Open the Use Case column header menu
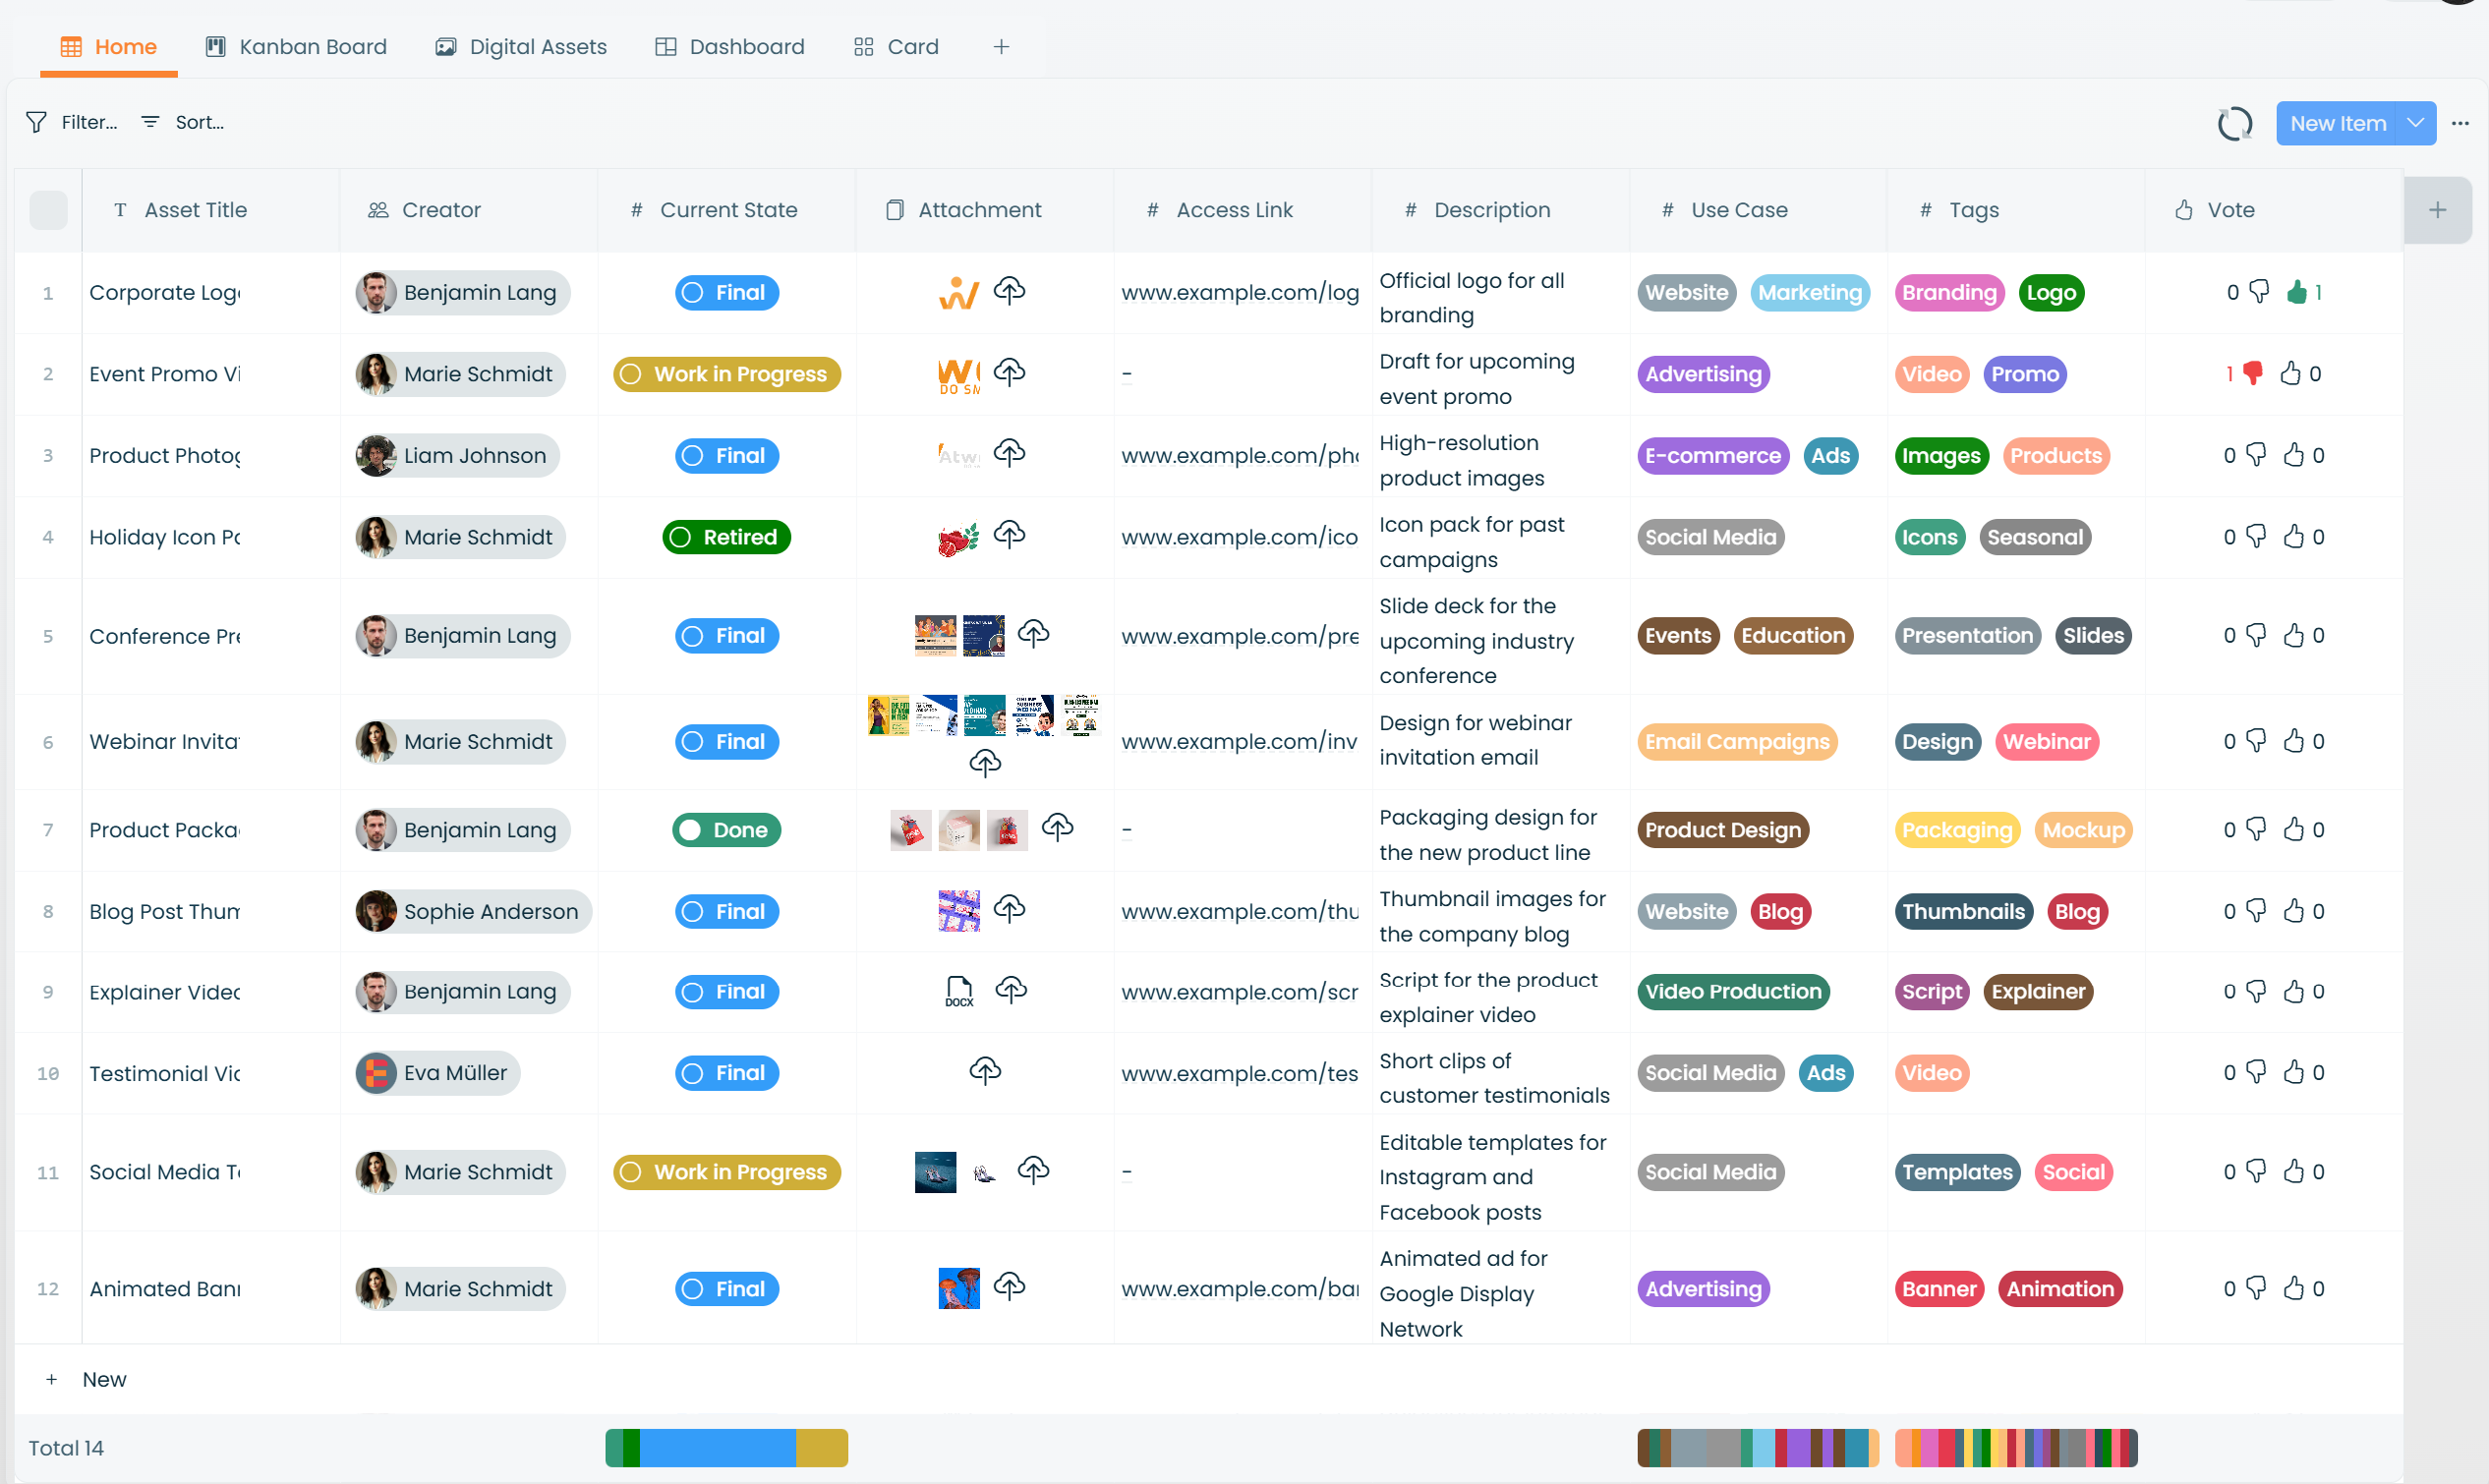 pyautogui.click(x=1757, y=210)
